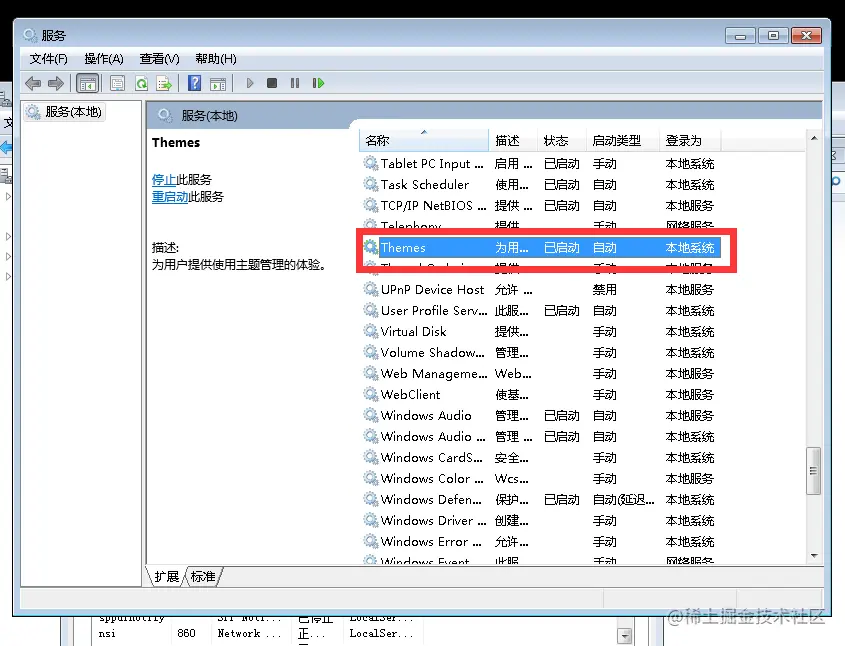Sort by the 名称 column header
This screenshot has width=845, height=646.
click(x=424, y=141)
